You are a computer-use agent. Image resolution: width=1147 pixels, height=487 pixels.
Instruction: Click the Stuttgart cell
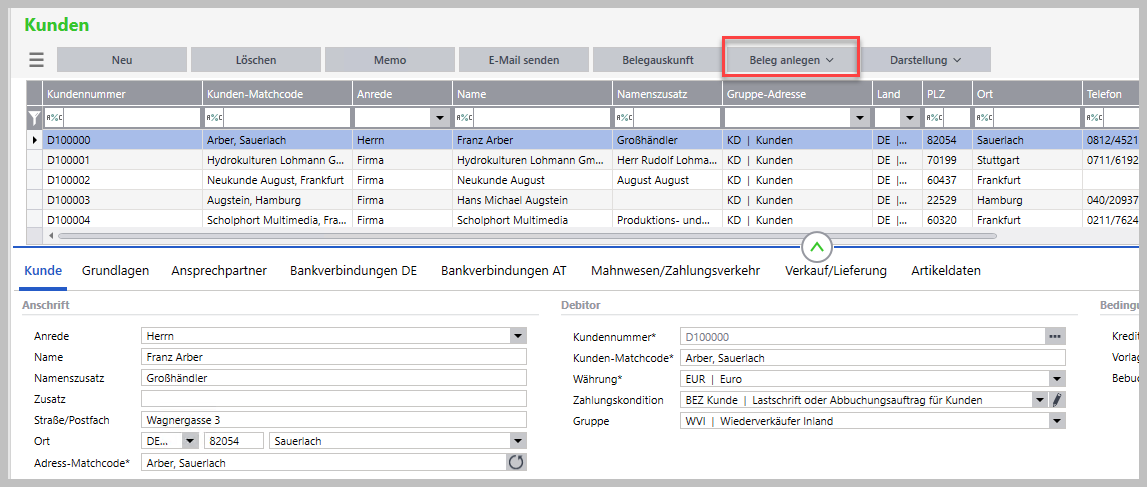[x=1026, y=159]
